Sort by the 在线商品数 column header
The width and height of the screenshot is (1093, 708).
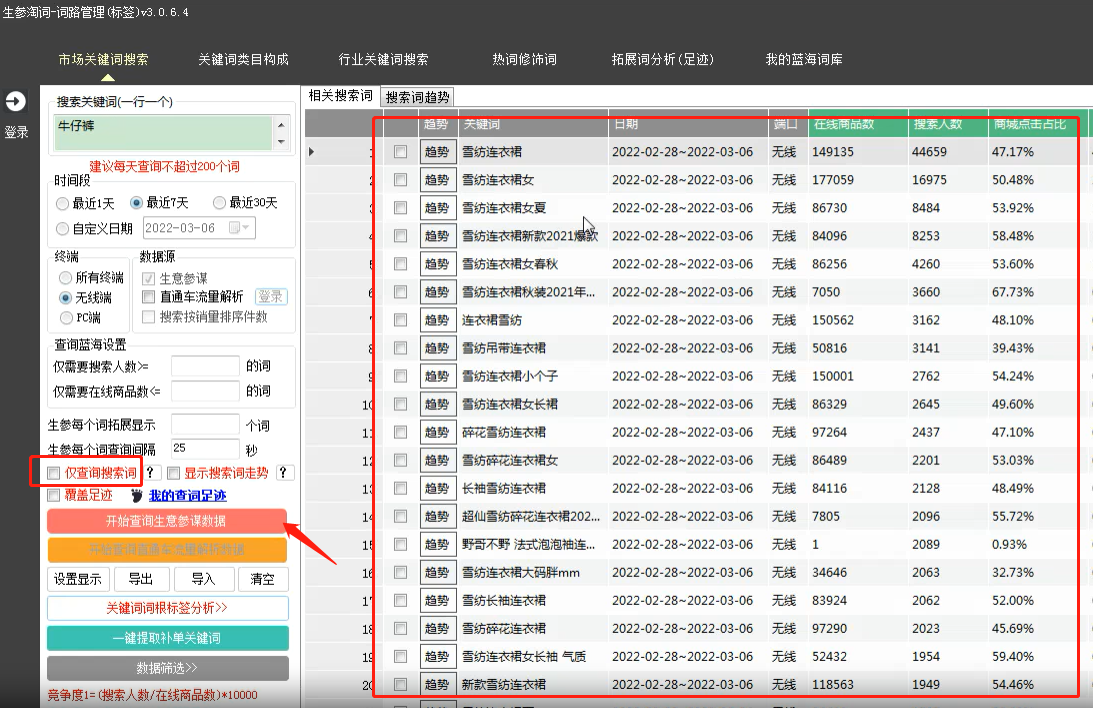[x=858, y=124]
